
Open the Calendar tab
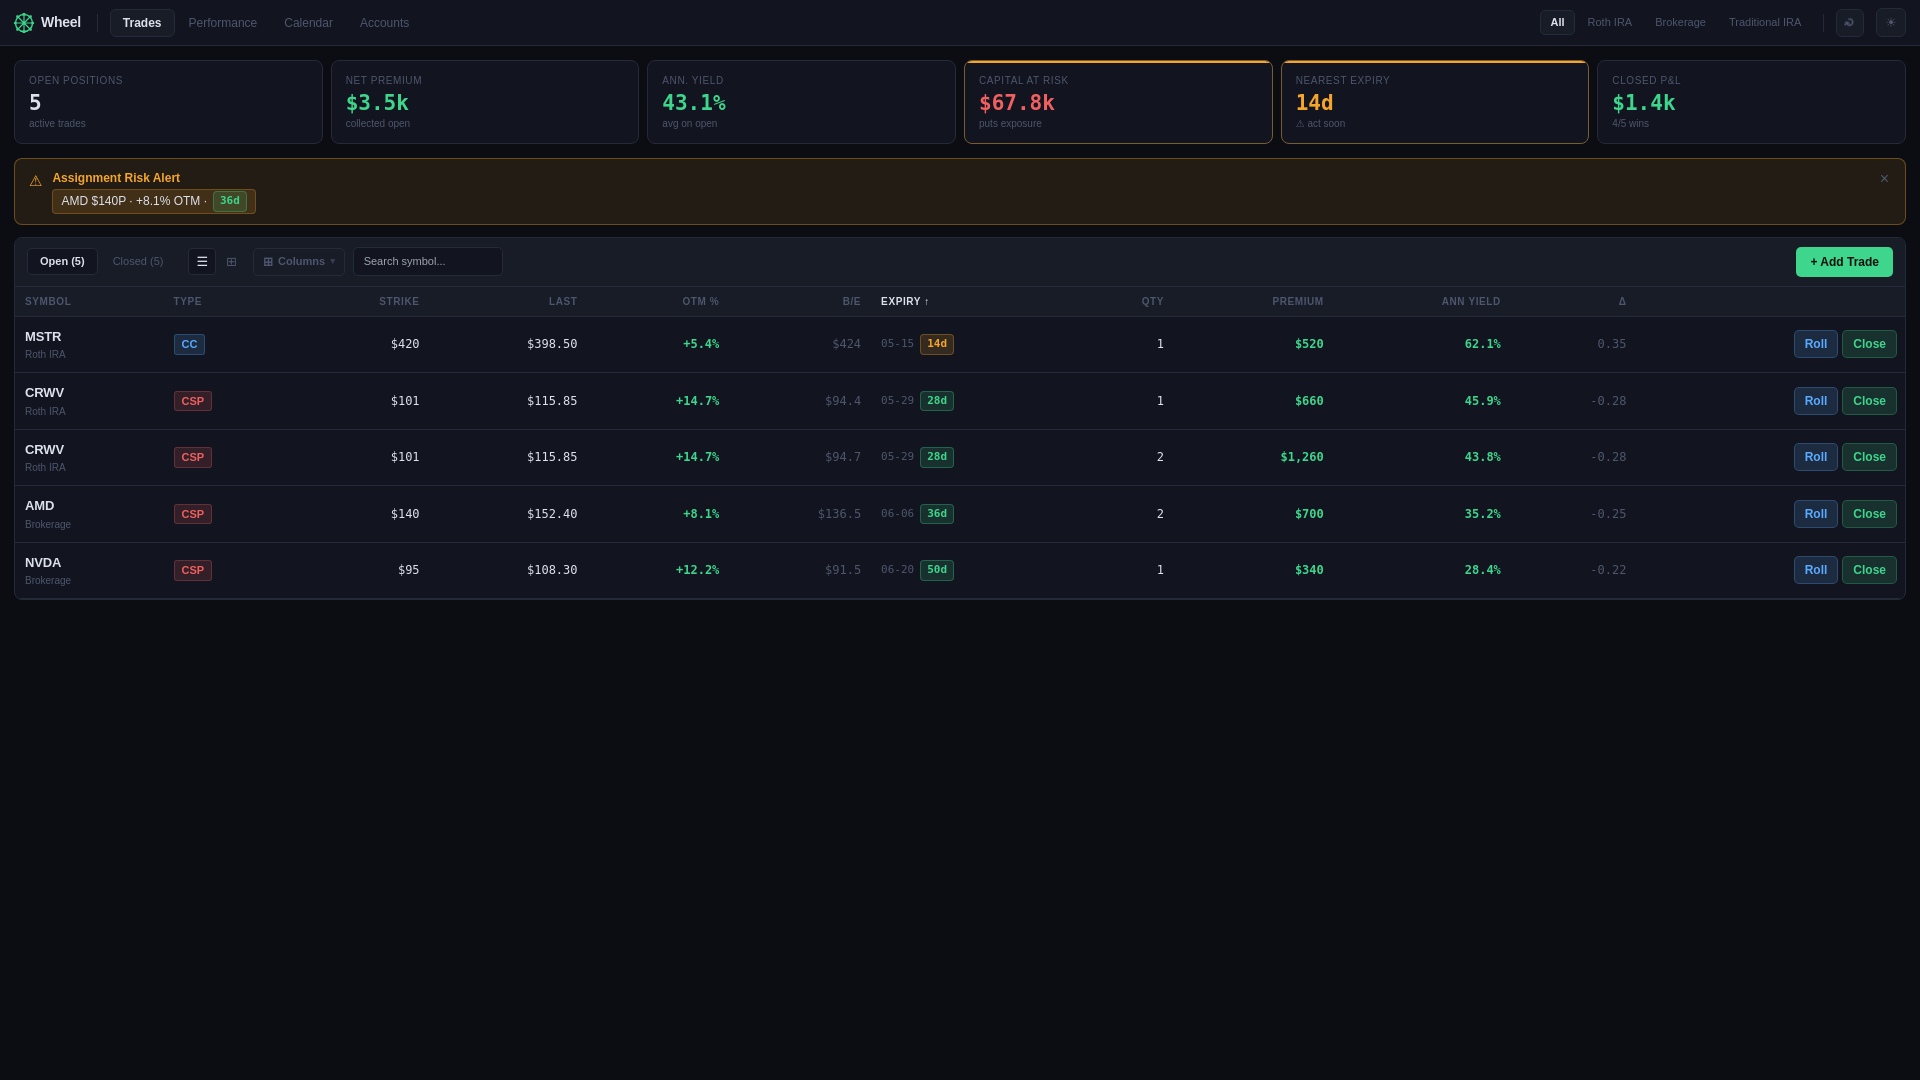click(308, 23)
